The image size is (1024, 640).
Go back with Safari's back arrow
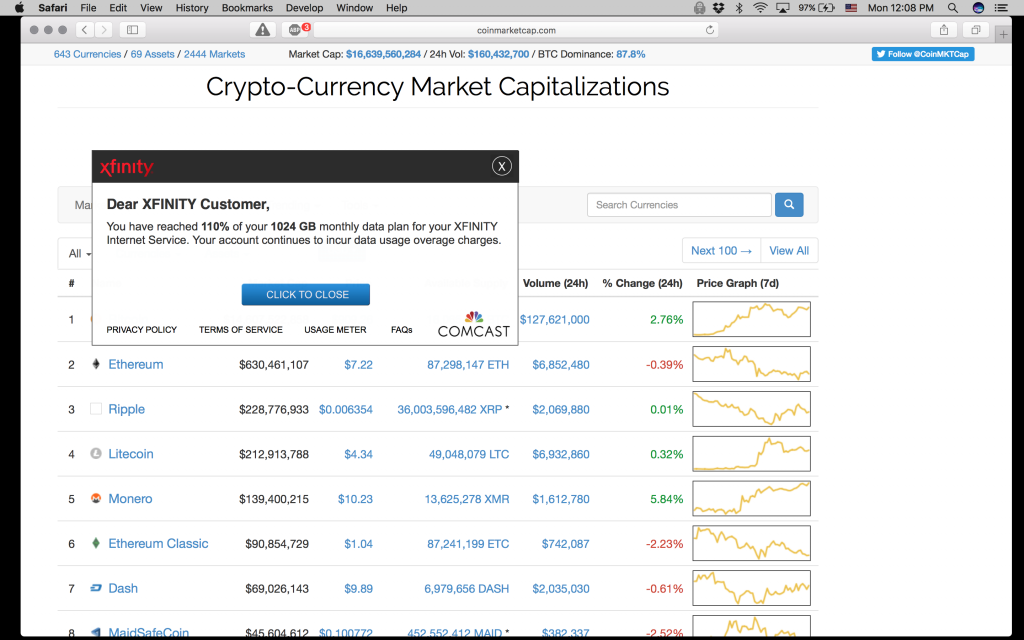click(x=85, y=29)
